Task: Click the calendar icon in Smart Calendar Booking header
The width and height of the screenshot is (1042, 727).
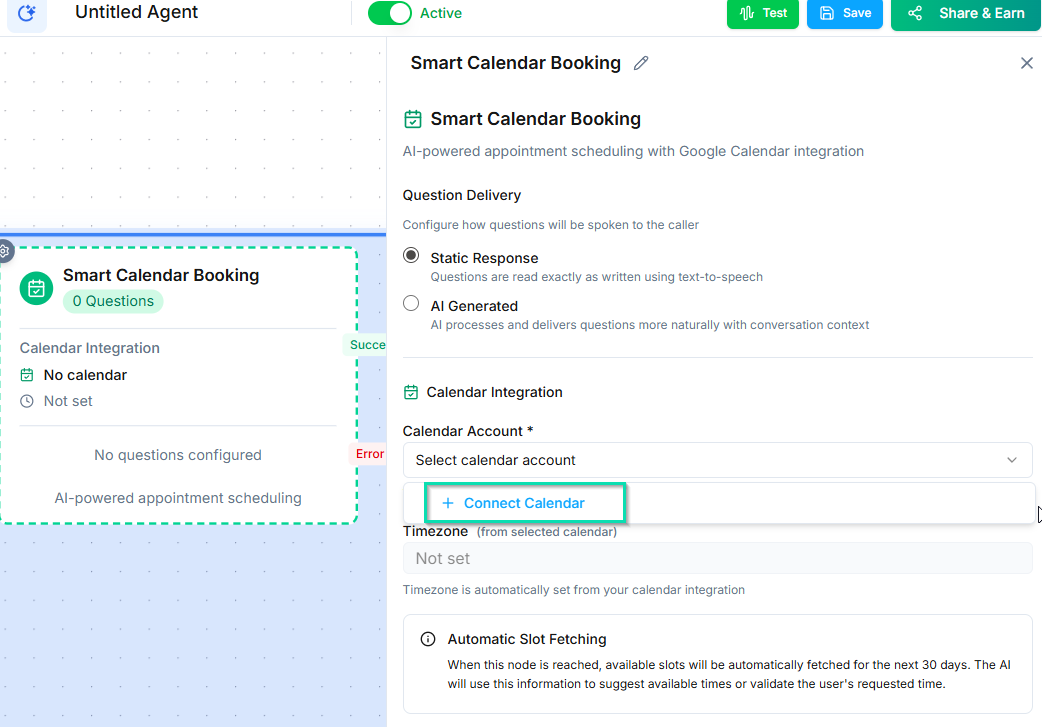Action: click(412, 118)
